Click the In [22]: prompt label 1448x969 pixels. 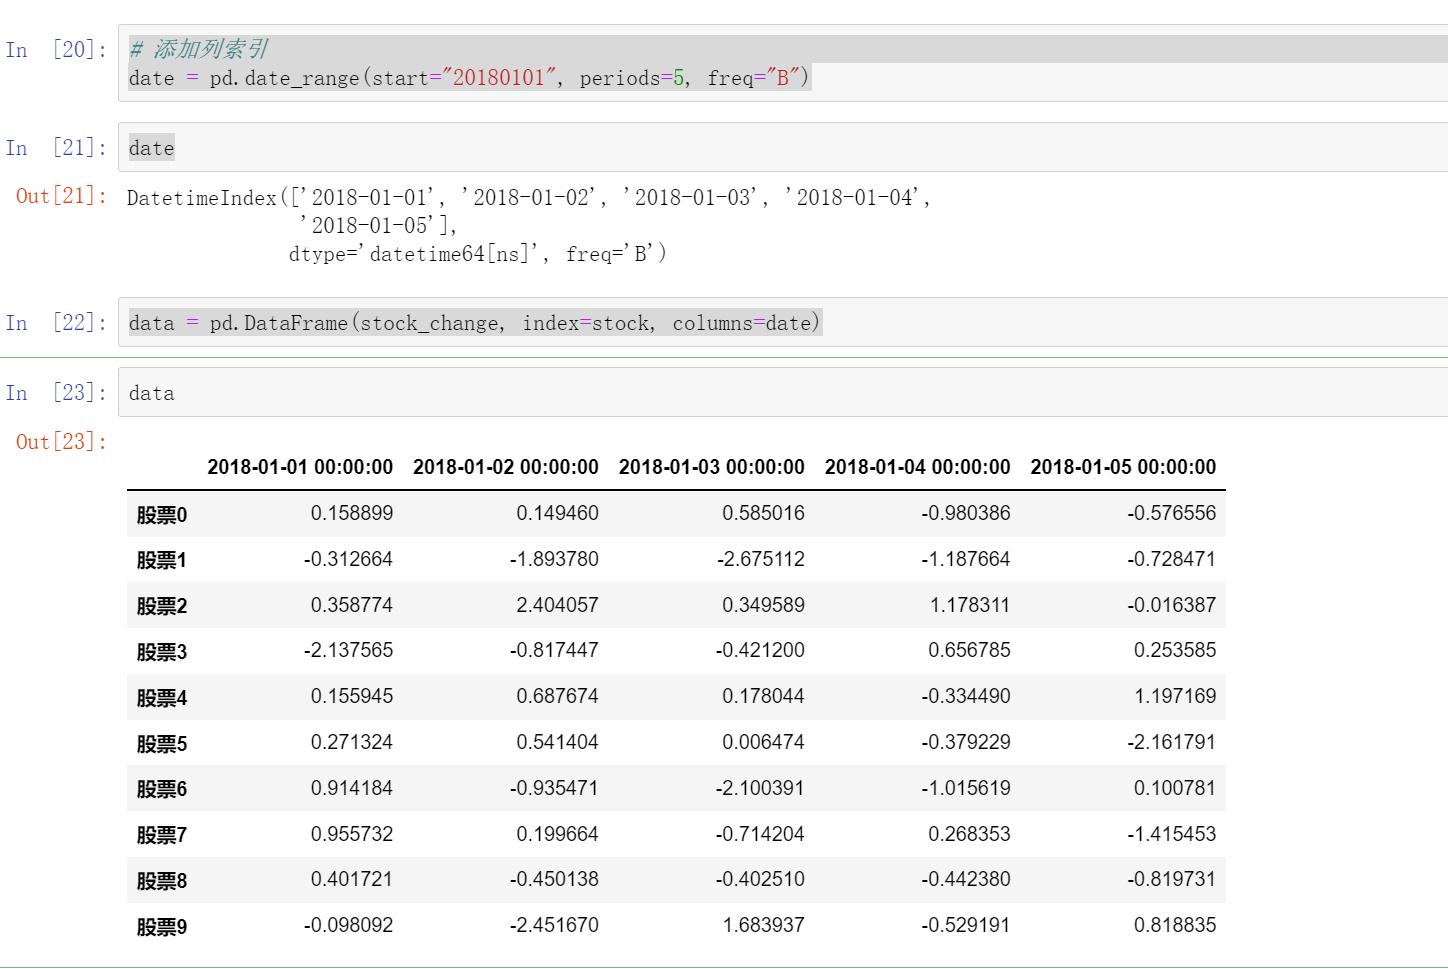[56, 323]
